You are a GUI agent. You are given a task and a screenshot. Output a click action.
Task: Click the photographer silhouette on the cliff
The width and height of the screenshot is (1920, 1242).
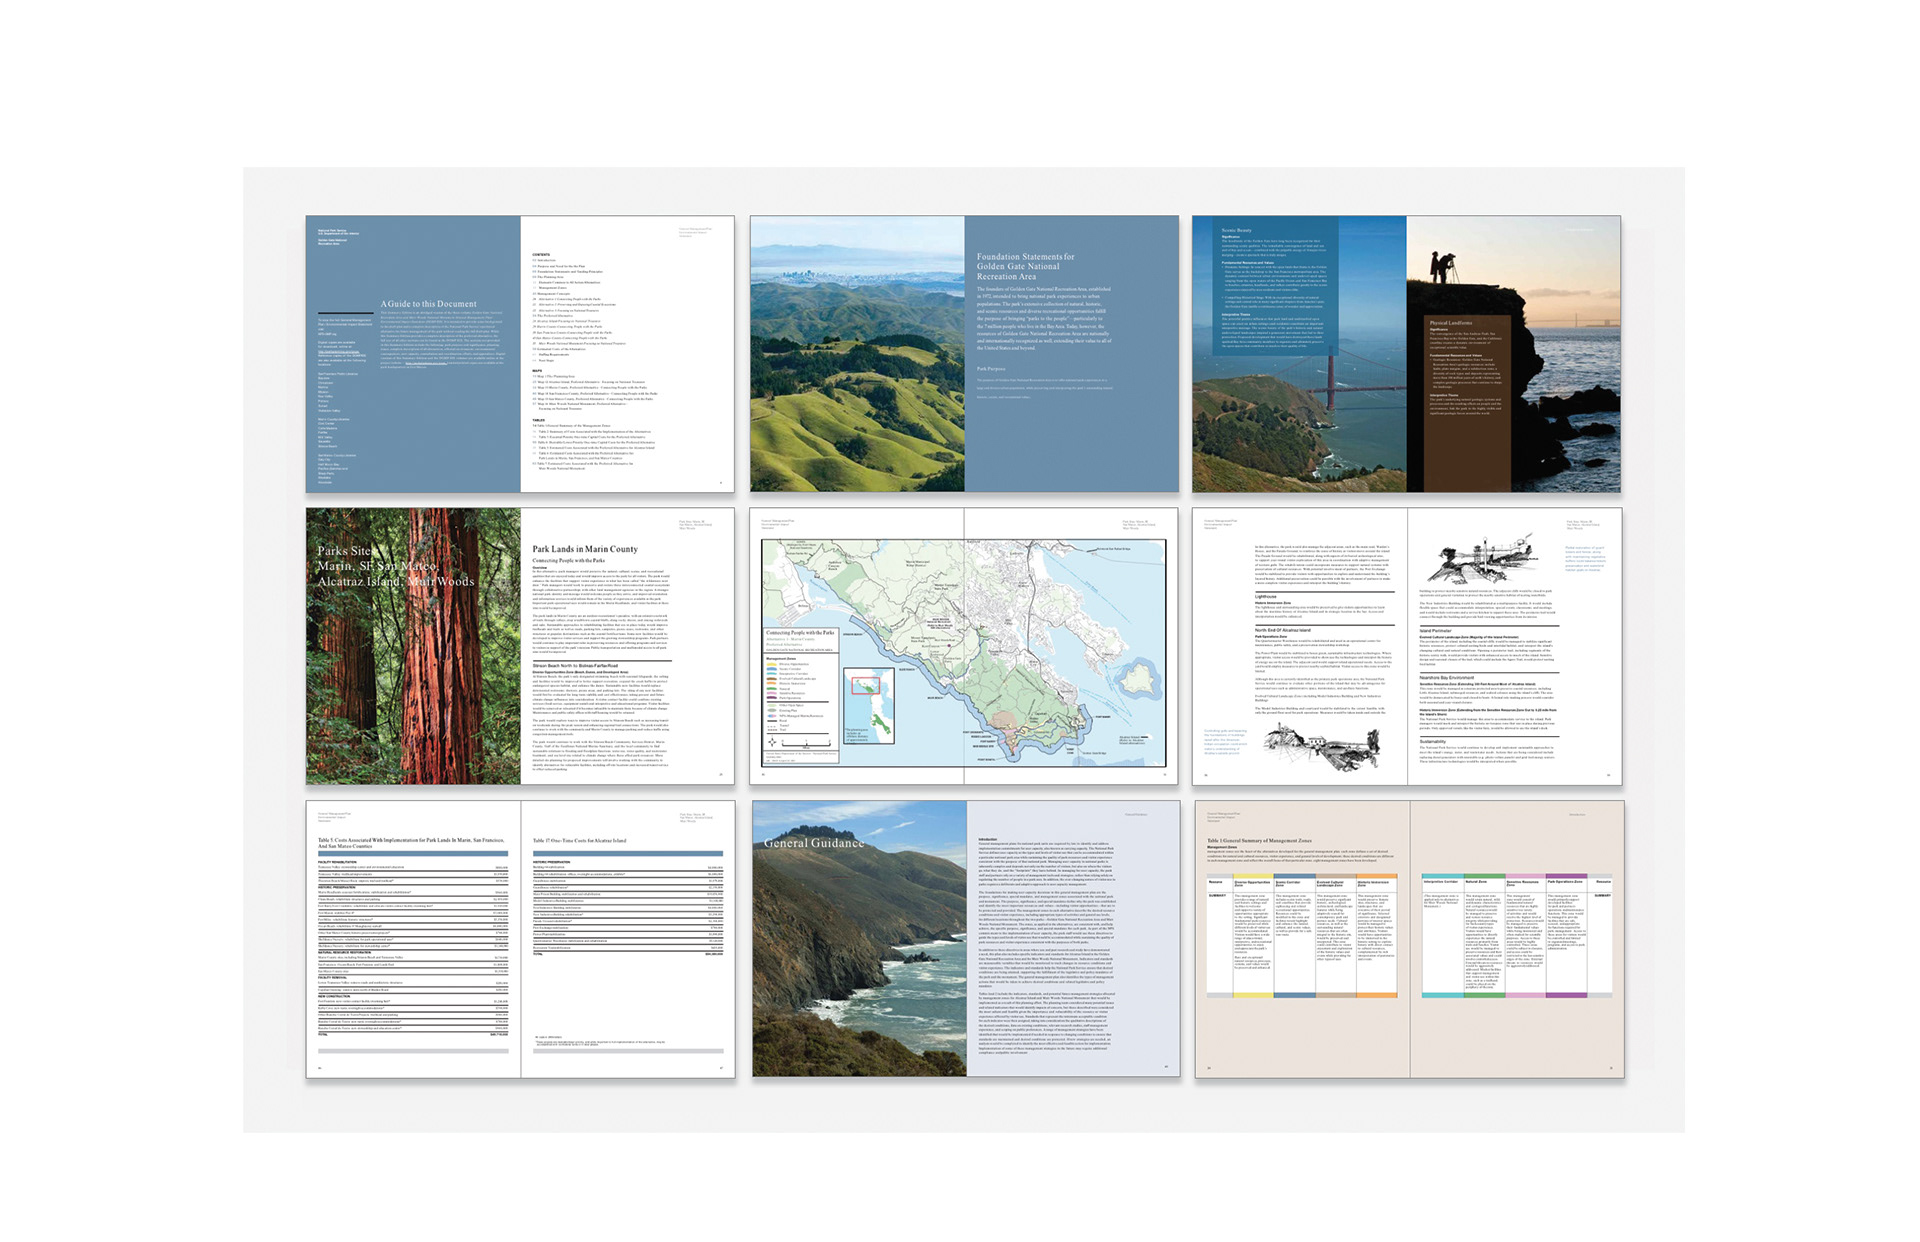1442,266
